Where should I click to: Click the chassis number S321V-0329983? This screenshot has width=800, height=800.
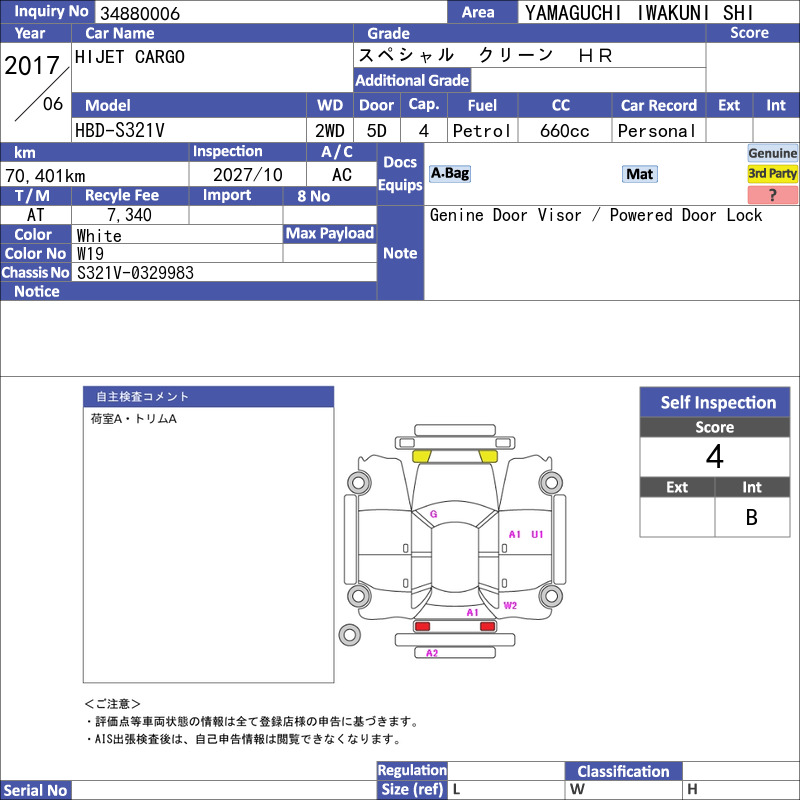(135, 272)
